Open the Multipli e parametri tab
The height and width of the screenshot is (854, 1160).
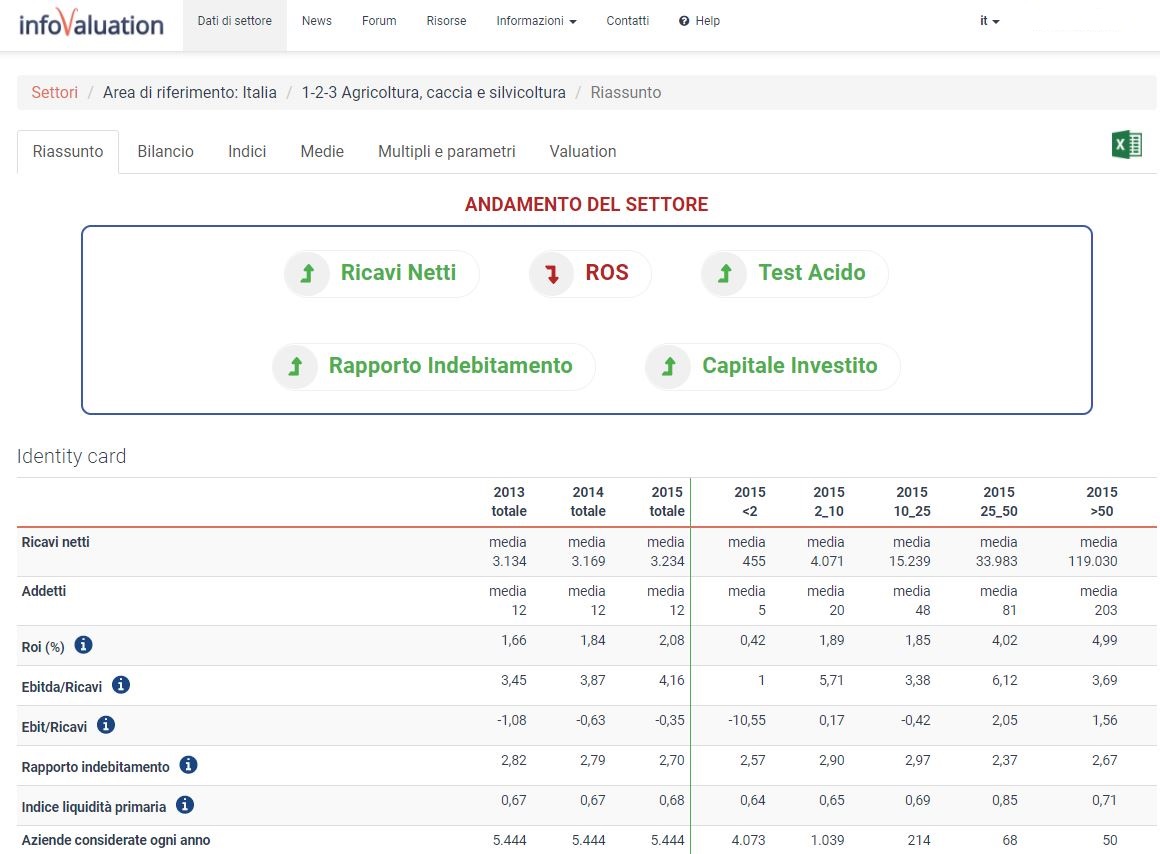[447, 152]
